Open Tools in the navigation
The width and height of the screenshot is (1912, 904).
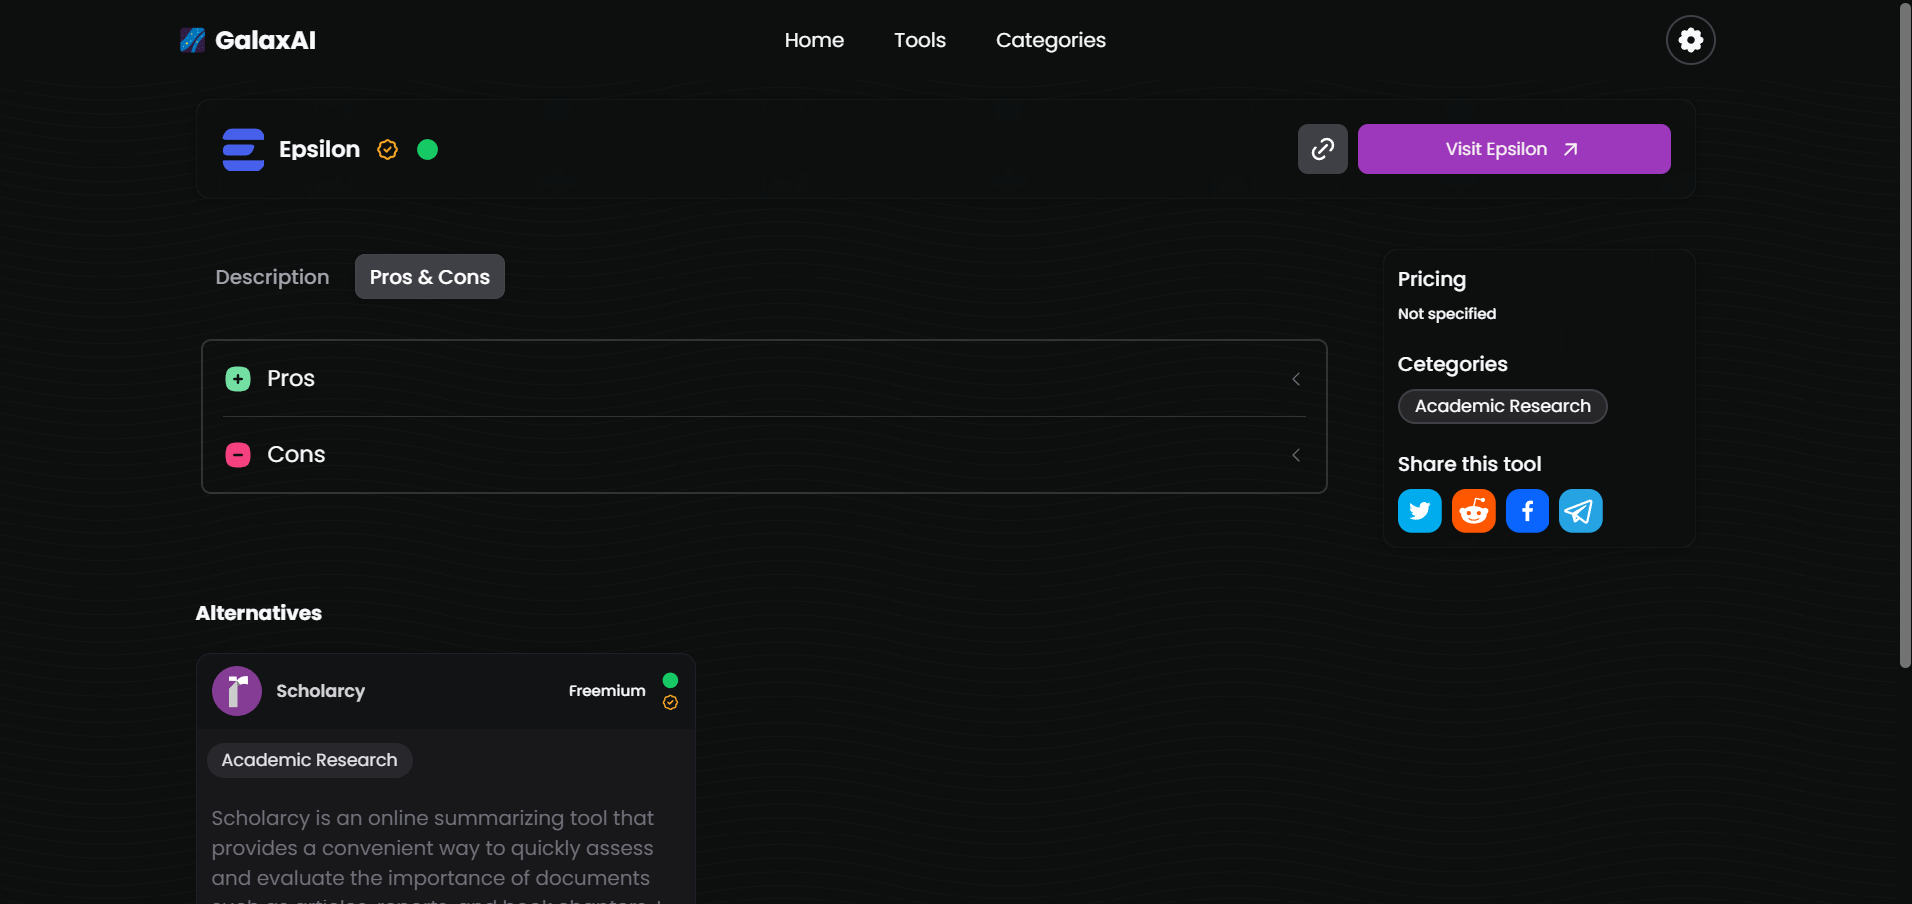coord(920,40)
